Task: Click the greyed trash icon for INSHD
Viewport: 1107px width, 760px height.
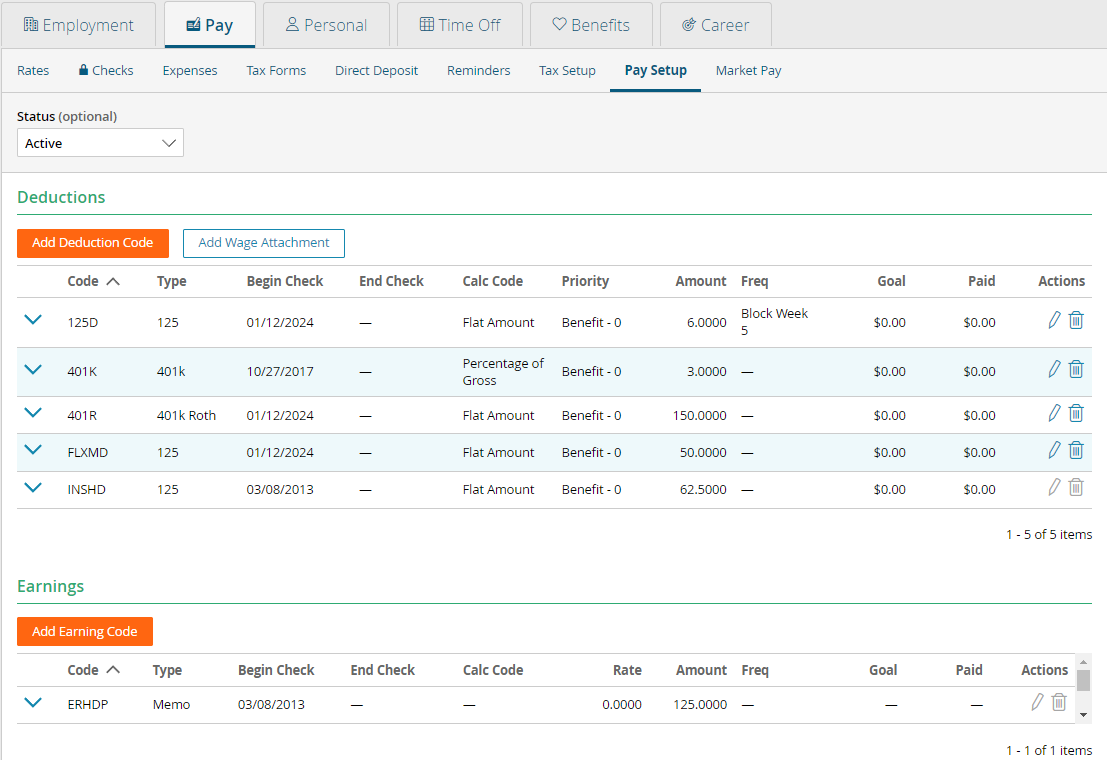Action: tap(1076, 487)
